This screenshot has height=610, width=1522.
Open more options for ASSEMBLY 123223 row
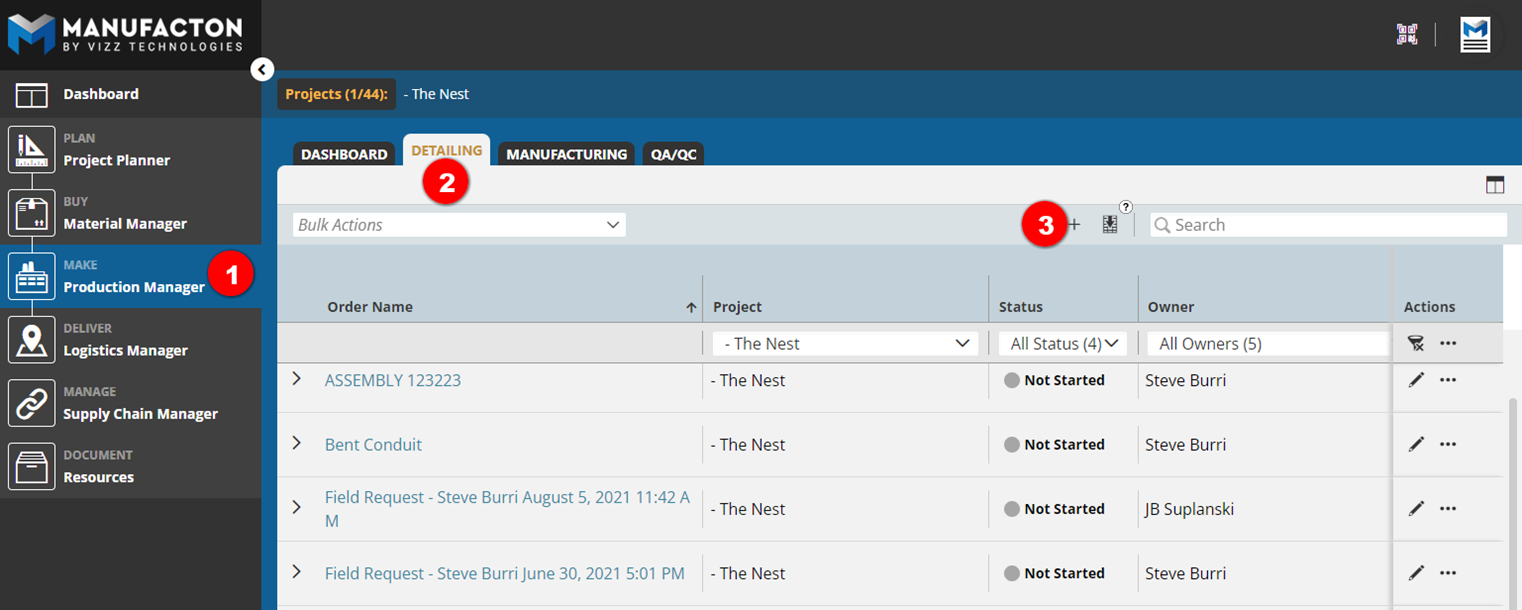tap(1447, 380)
